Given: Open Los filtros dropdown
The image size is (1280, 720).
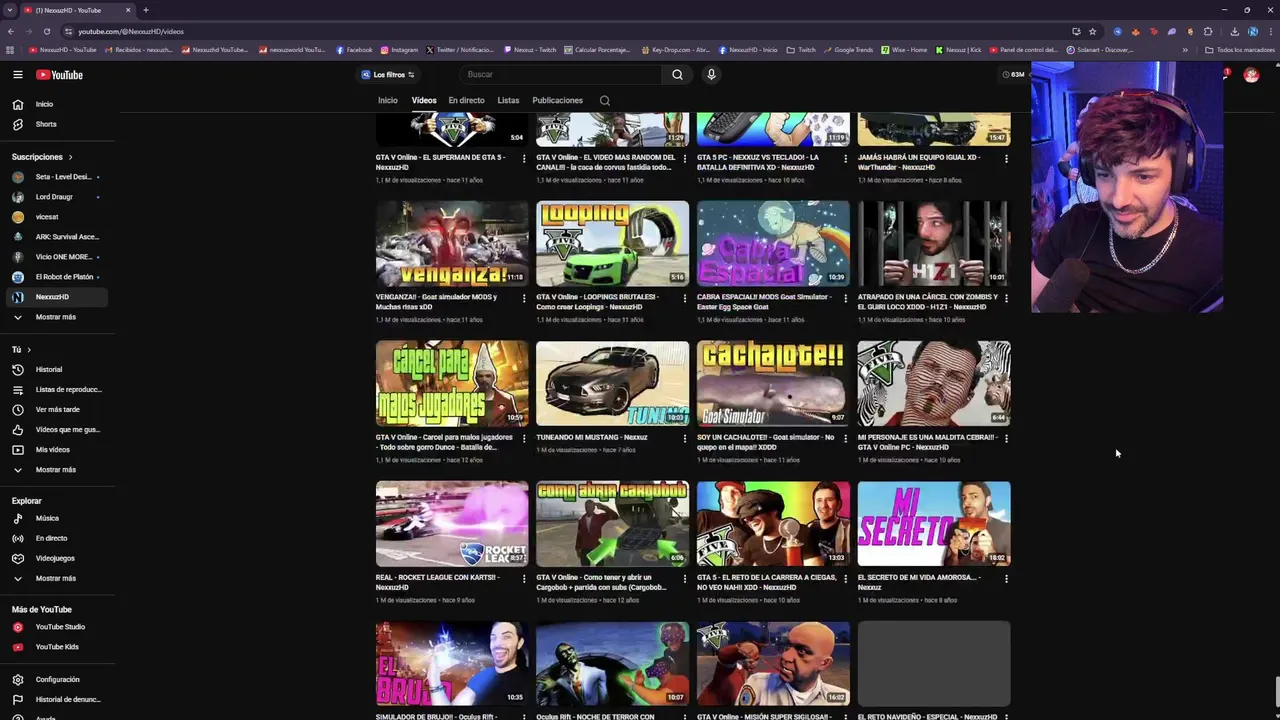Looking at the screenshot, I should click(x=388, y=75).
